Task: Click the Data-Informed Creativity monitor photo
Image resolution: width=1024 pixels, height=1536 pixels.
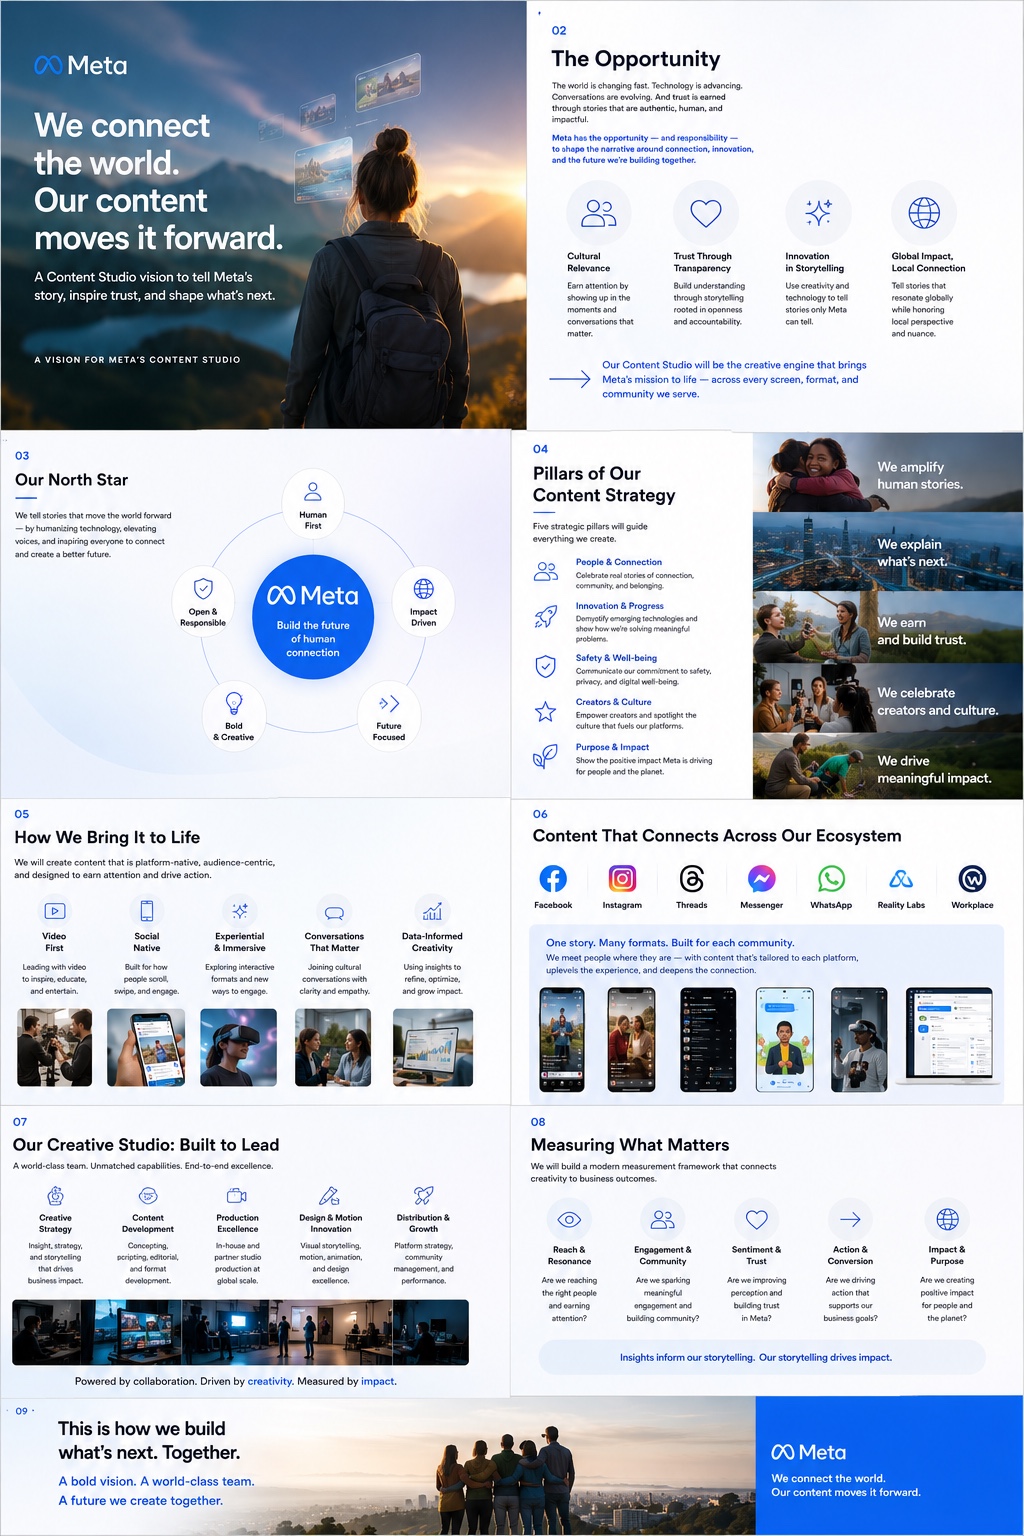Action: click(x=433, y=1047)
